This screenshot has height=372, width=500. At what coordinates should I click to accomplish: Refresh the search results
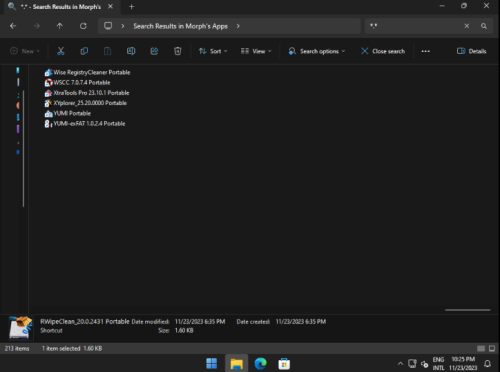coord(83,26)
